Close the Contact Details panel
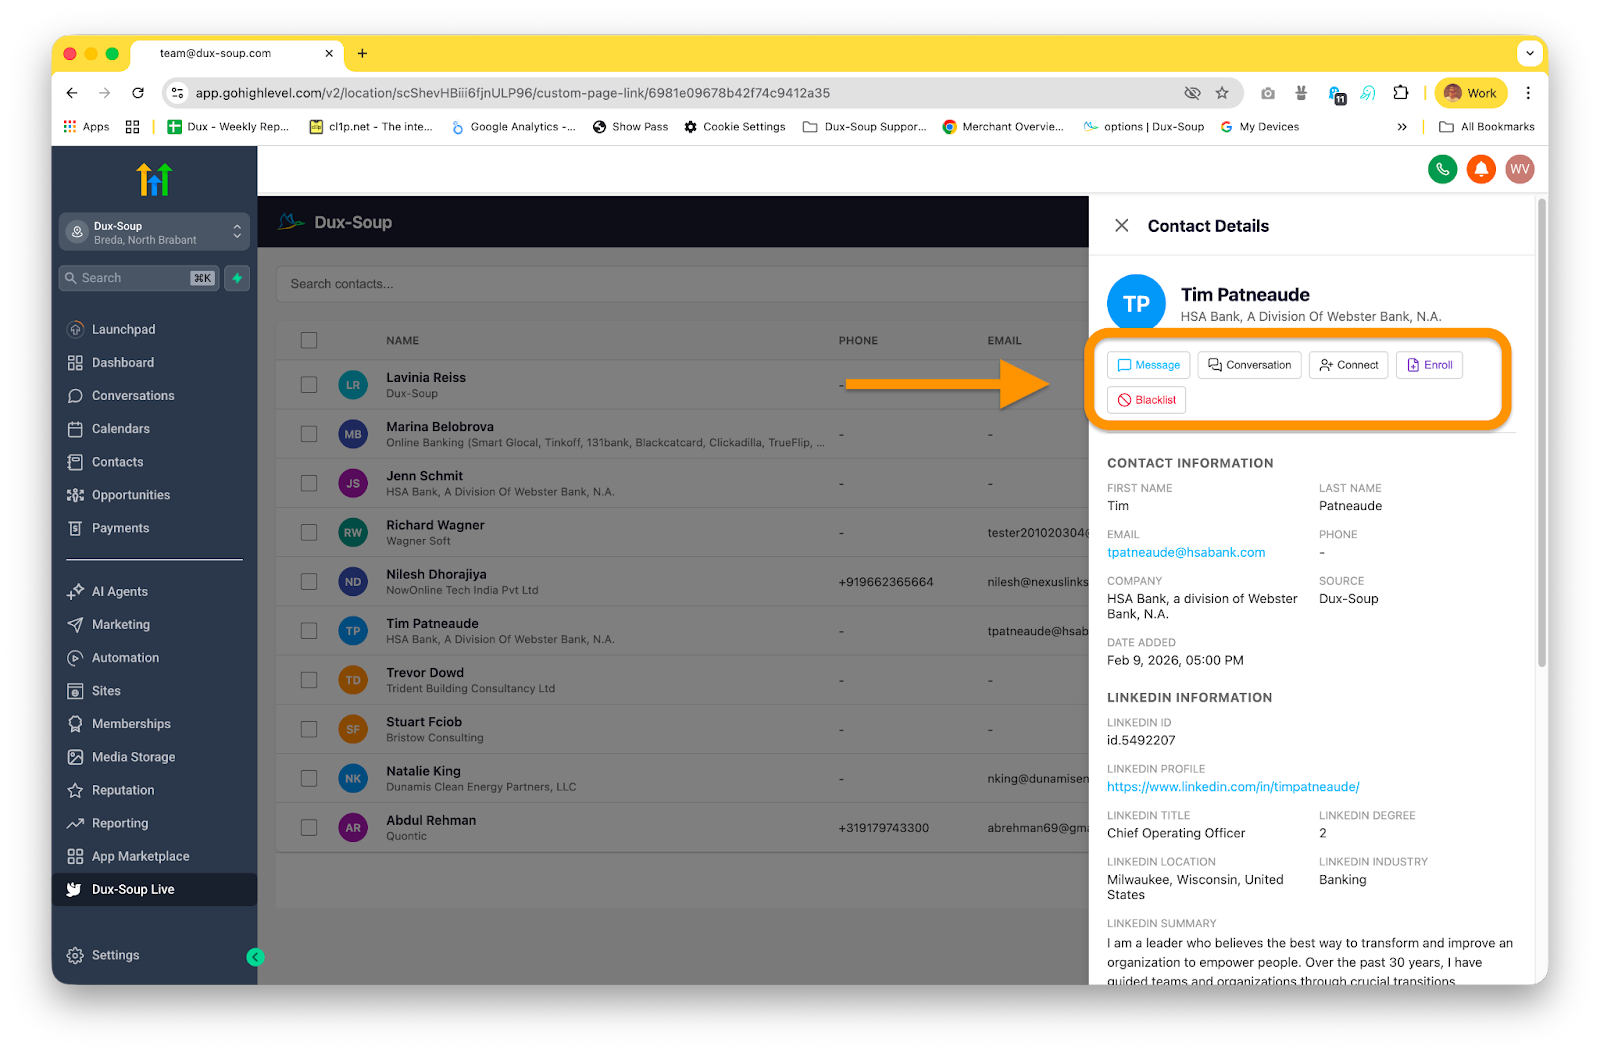The width and height of the screenshot is (1600, 1053). click(x=1122, y=226)
